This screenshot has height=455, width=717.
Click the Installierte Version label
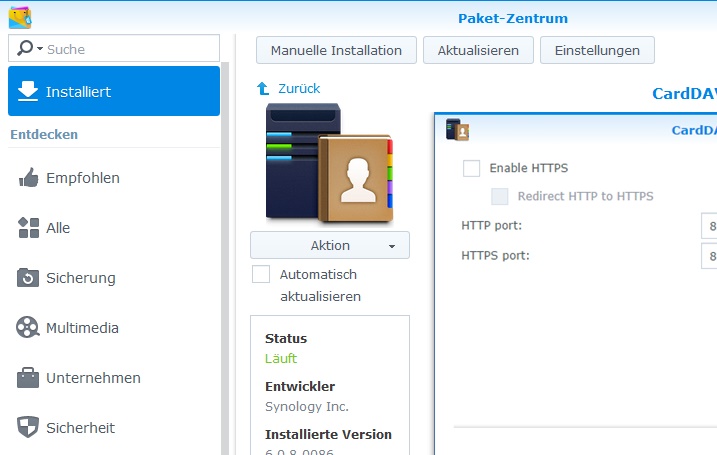tap(328, 434)
